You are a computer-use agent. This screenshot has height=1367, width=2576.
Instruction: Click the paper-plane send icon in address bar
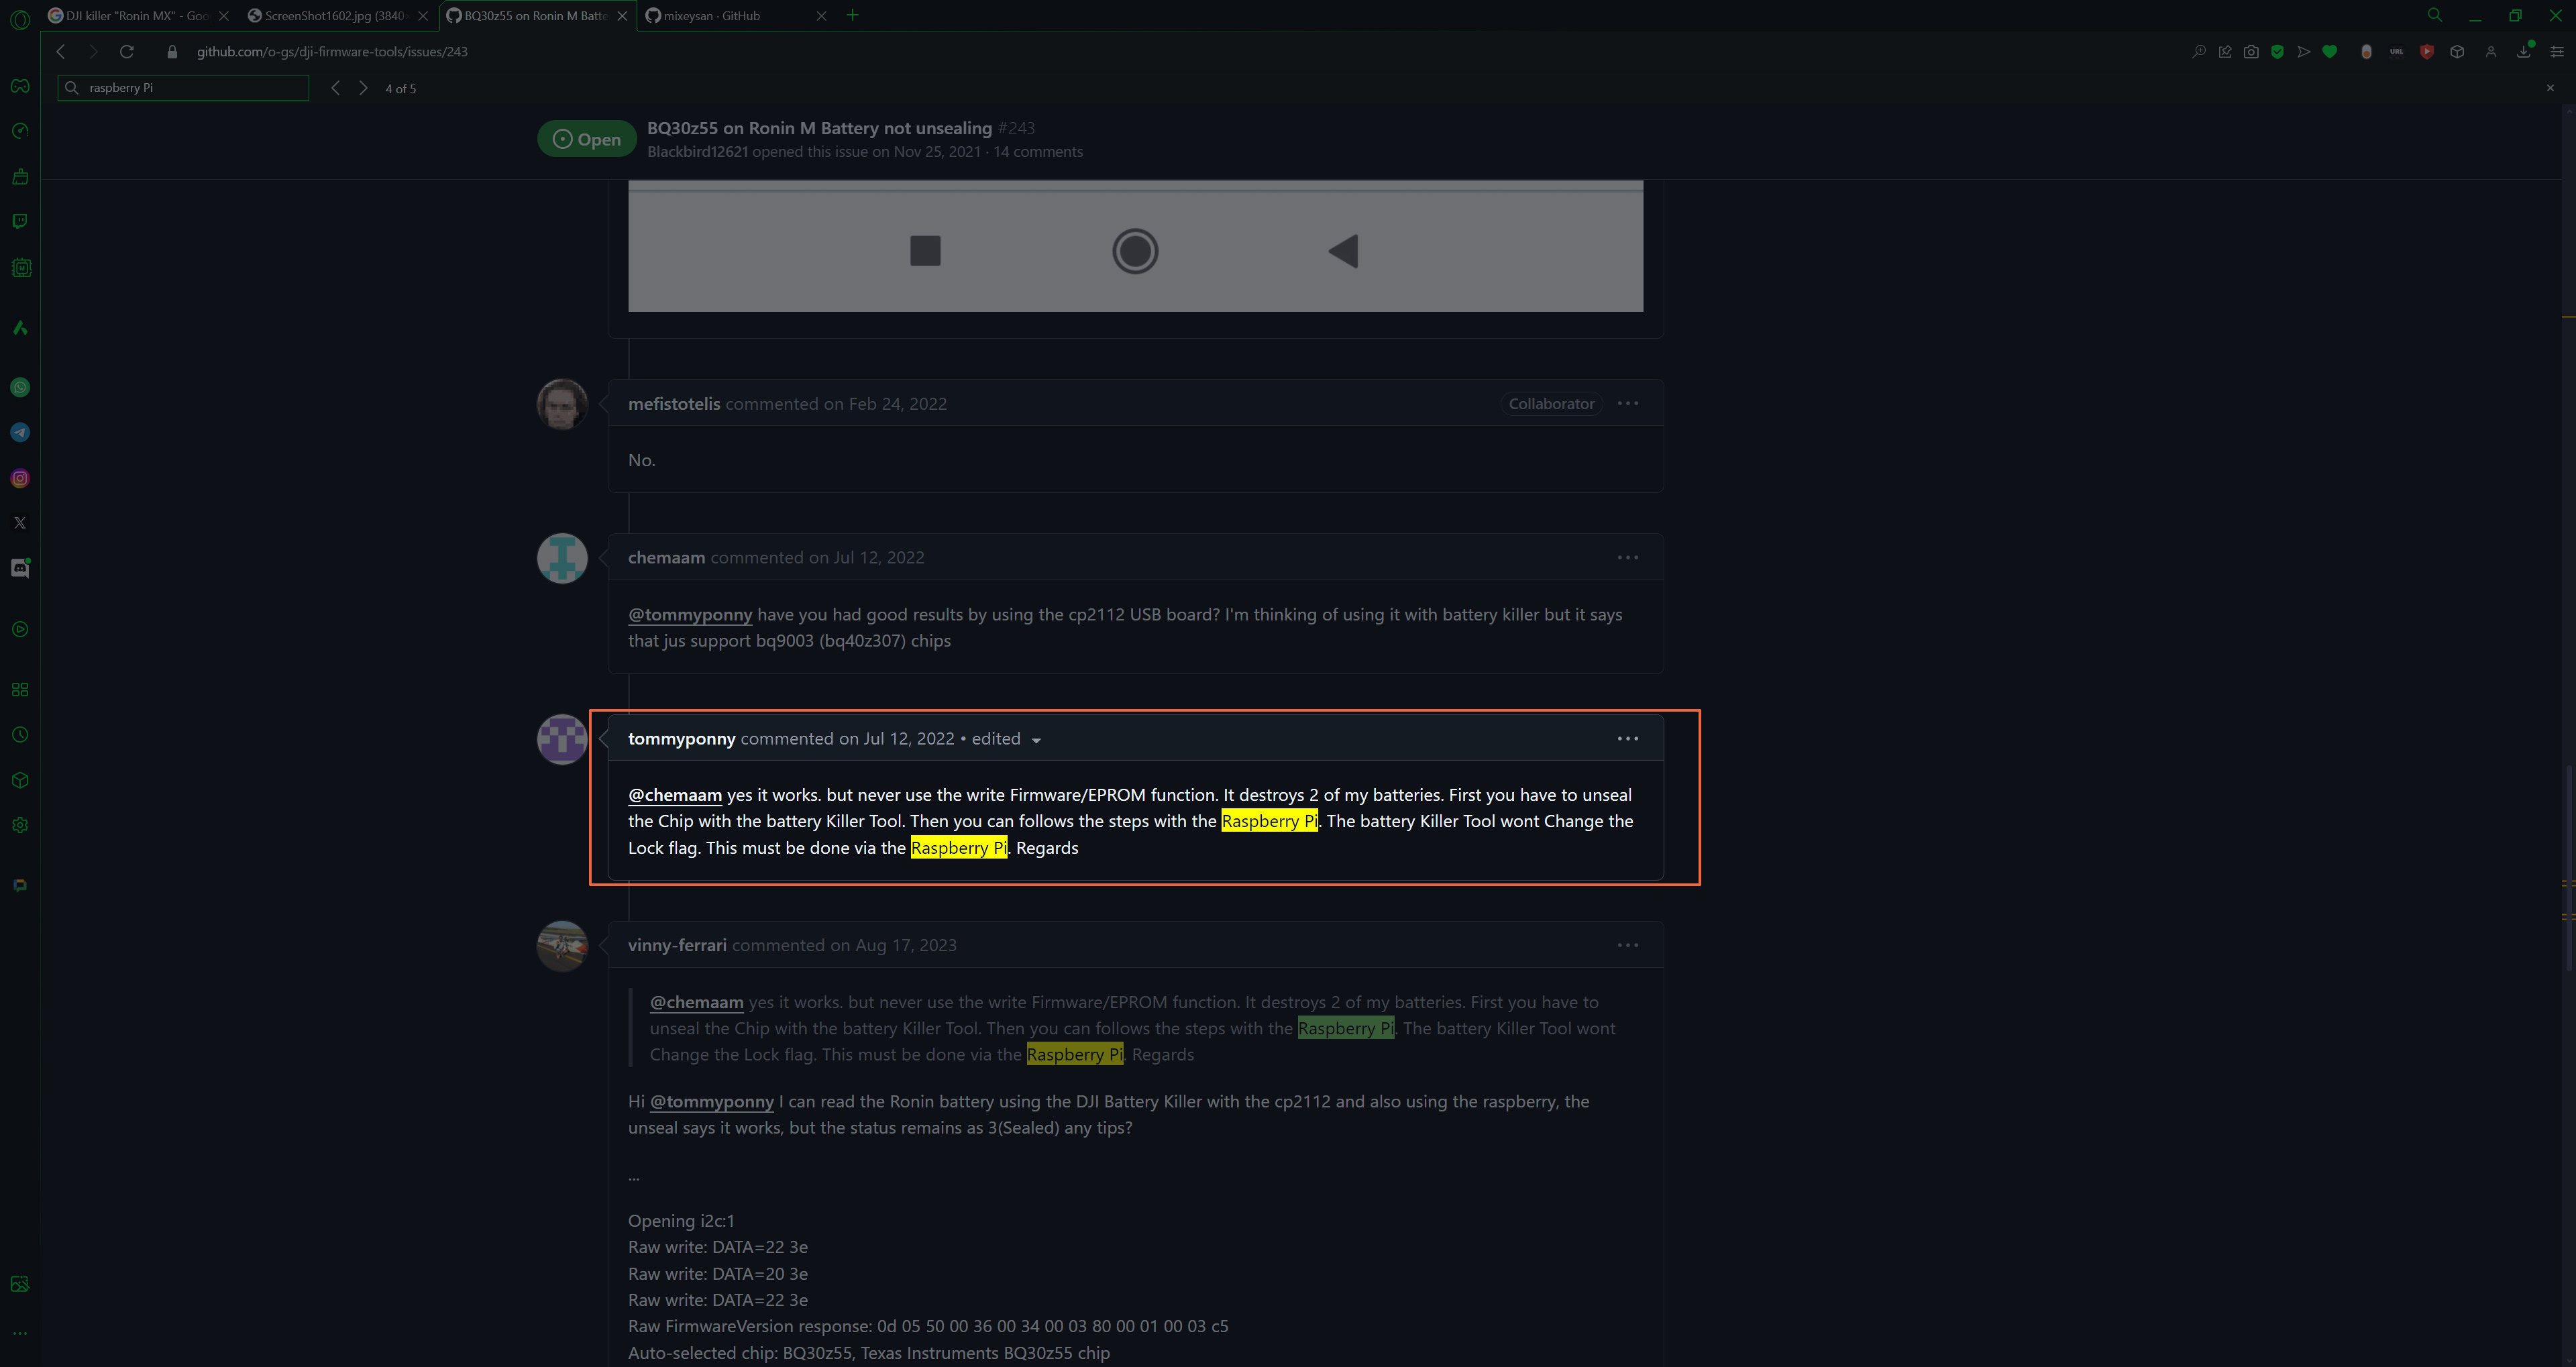(2304, 52)
